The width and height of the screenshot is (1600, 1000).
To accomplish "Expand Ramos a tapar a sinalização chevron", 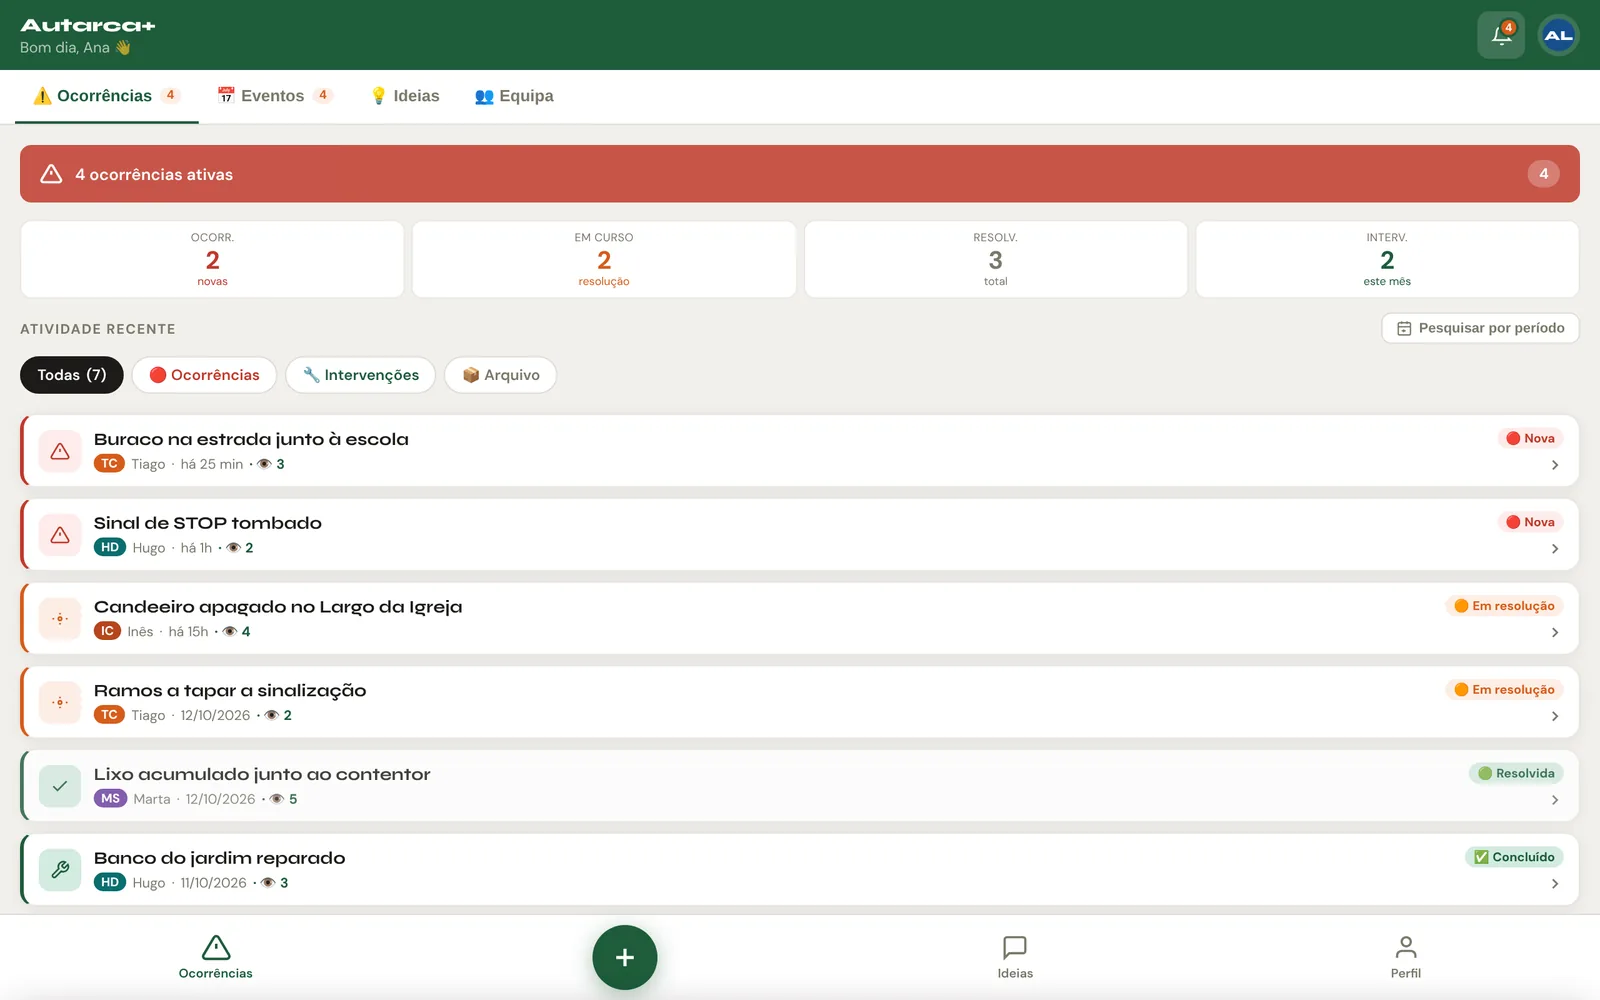I will pyautogui.click(x=1555, y=716).
